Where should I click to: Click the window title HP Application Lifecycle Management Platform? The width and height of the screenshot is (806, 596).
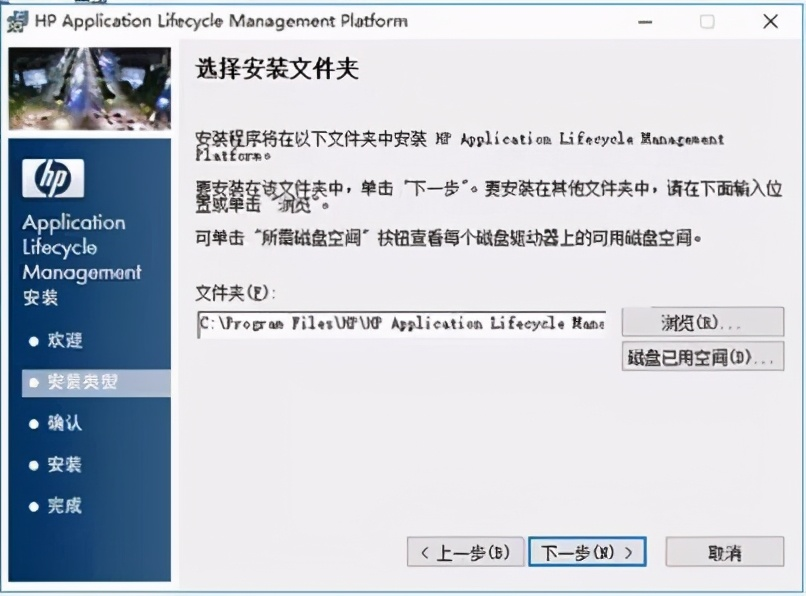tap(221, 21)
